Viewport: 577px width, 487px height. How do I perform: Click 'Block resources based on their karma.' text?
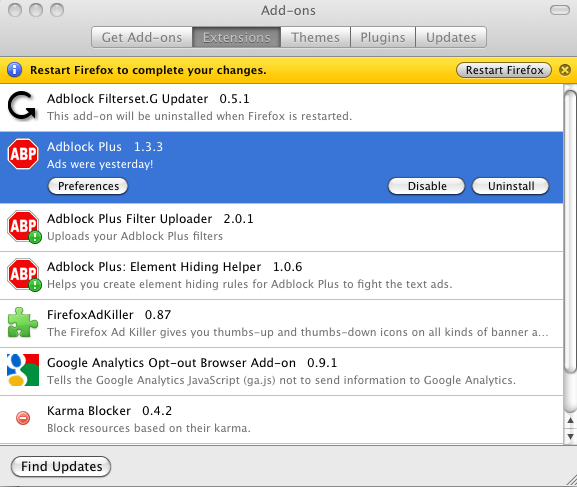coord(149,428)
